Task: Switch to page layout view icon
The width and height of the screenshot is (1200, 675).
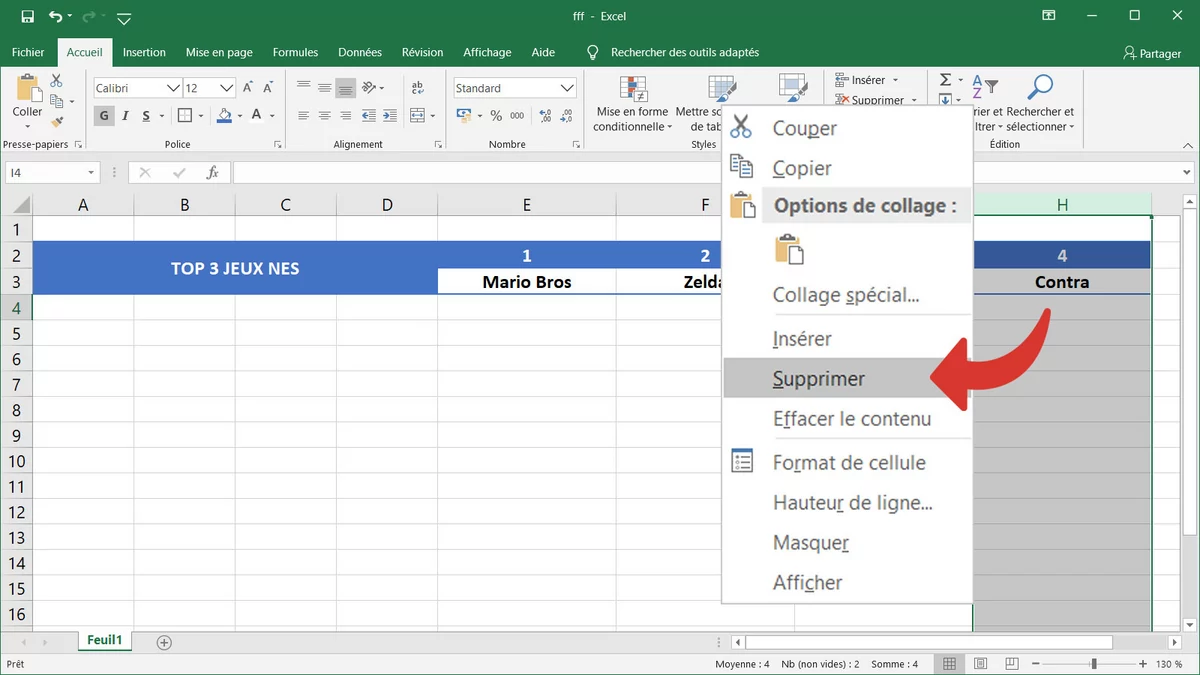Action: click(x=980, y=664)
